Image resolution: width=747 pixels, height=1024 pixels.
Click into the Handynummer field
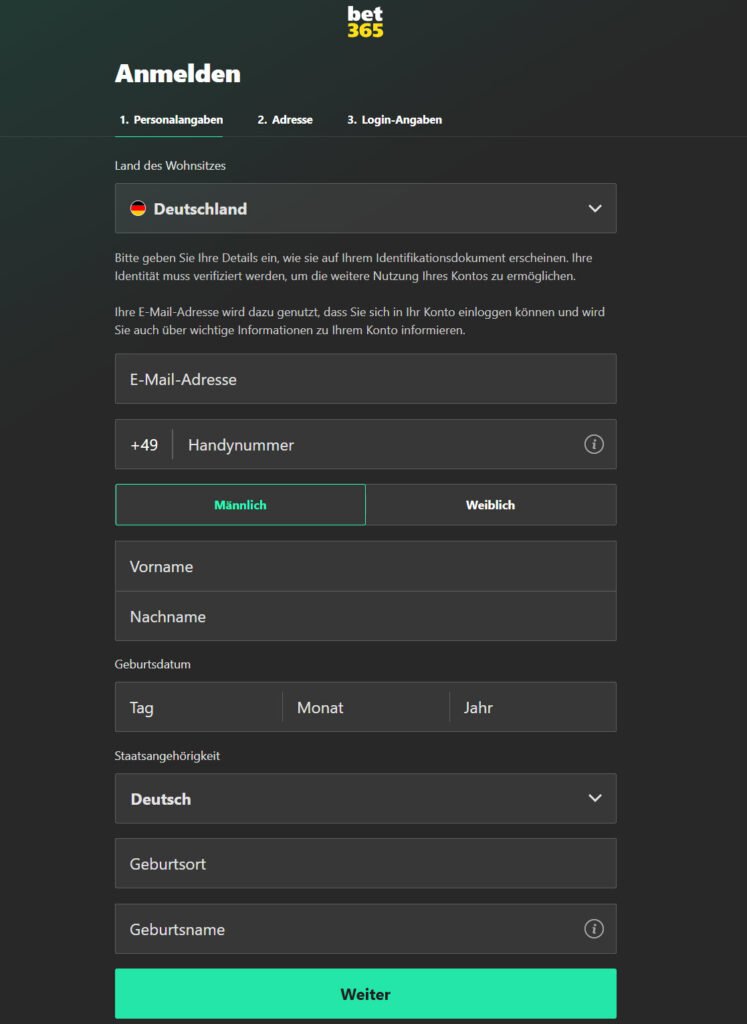(x=380, y=445)
